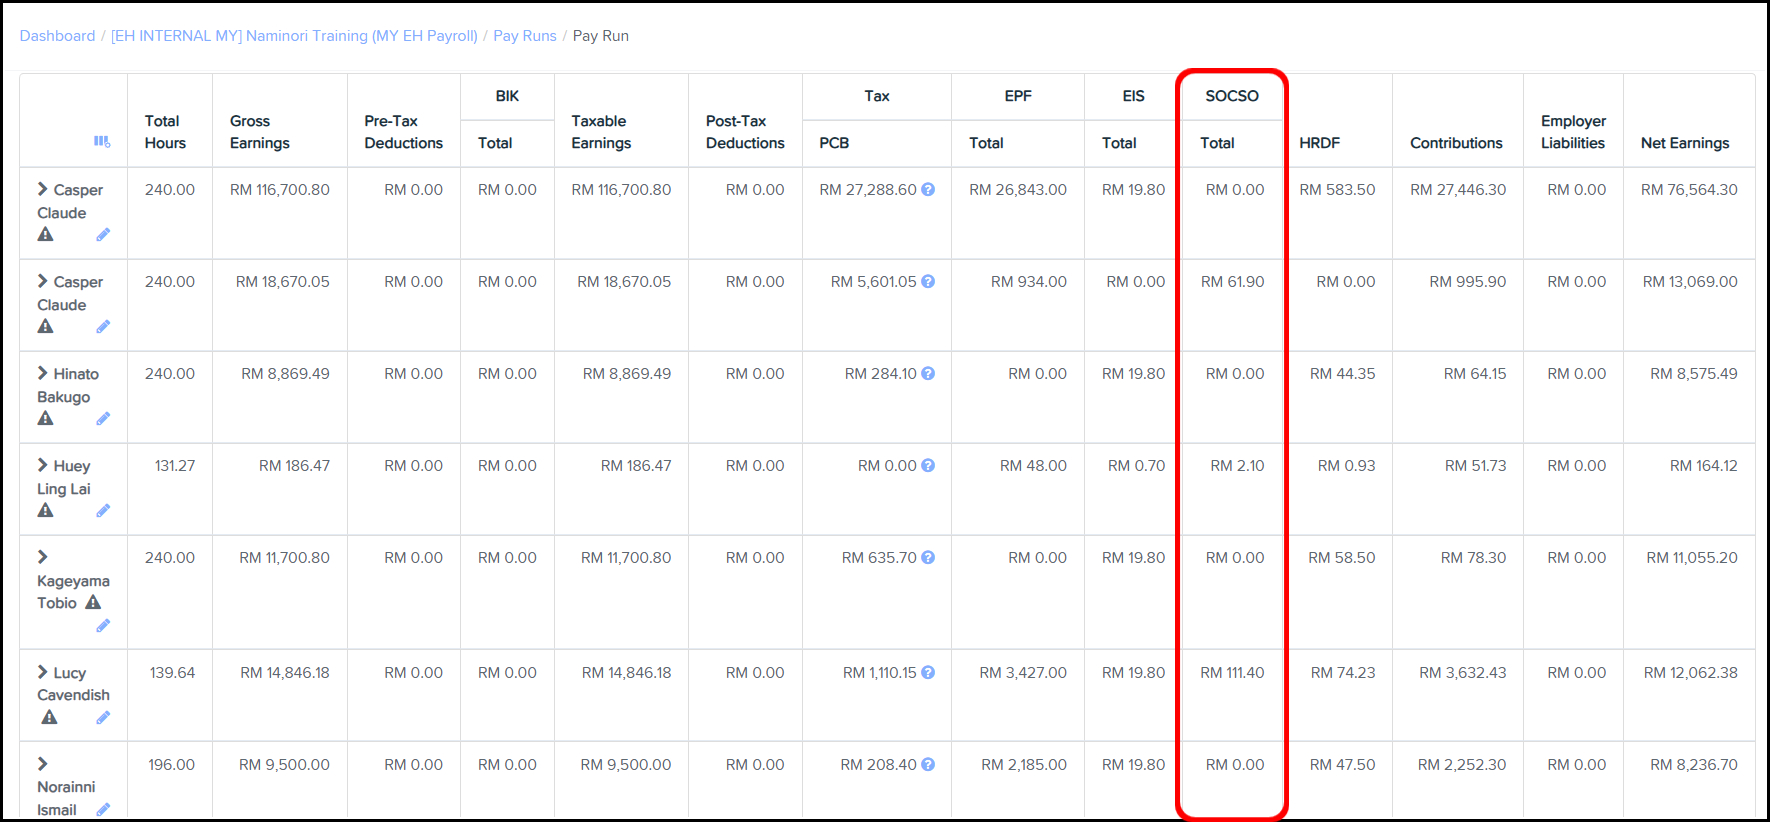Expand the Huey Ling Lai row
The width and height of the screenshot is (1770, 822).
click(43, 465)
